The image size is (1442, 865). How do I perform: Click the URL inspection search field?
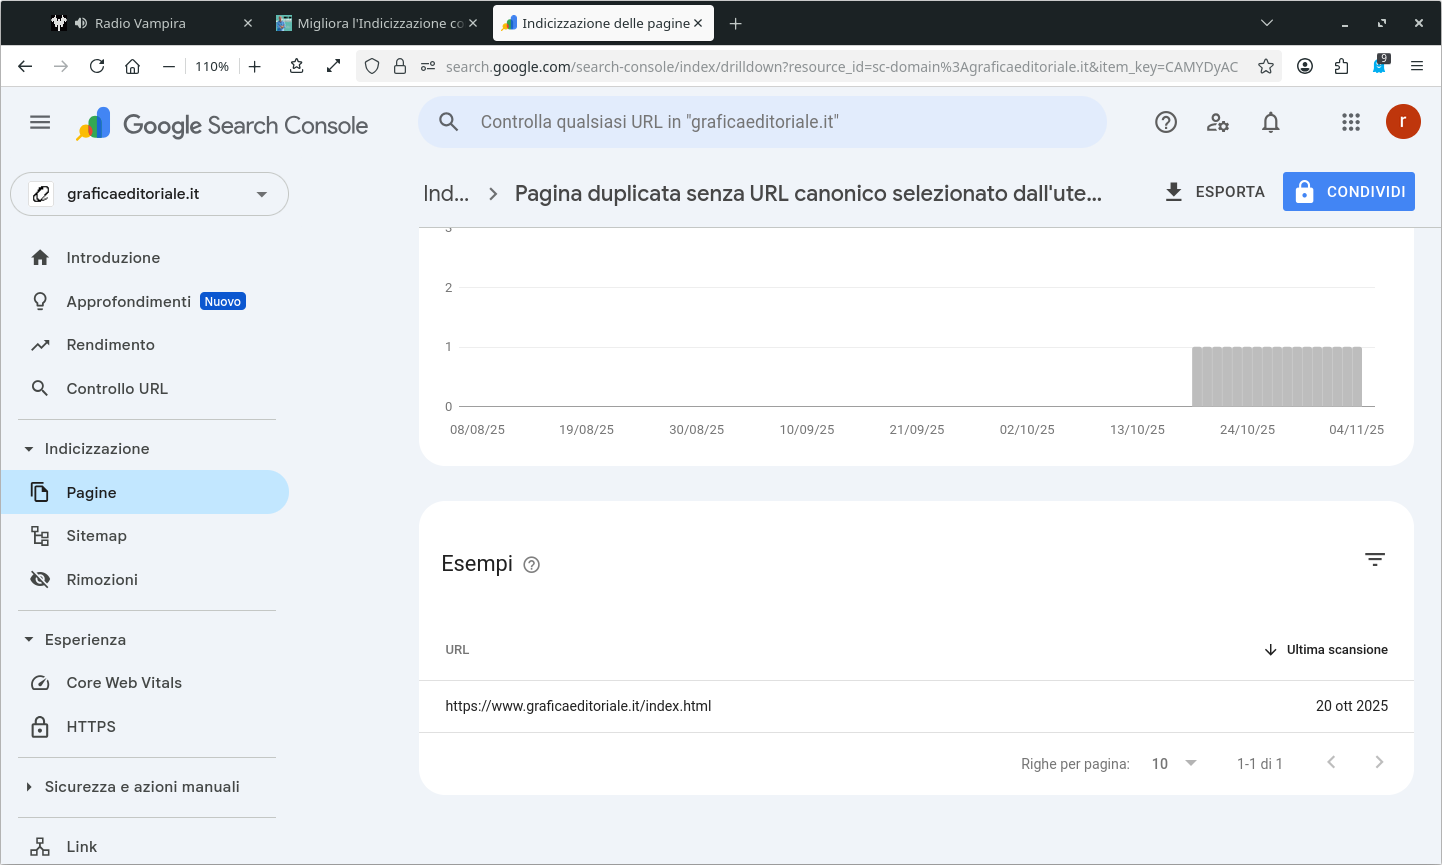click(x=760, y=122)
